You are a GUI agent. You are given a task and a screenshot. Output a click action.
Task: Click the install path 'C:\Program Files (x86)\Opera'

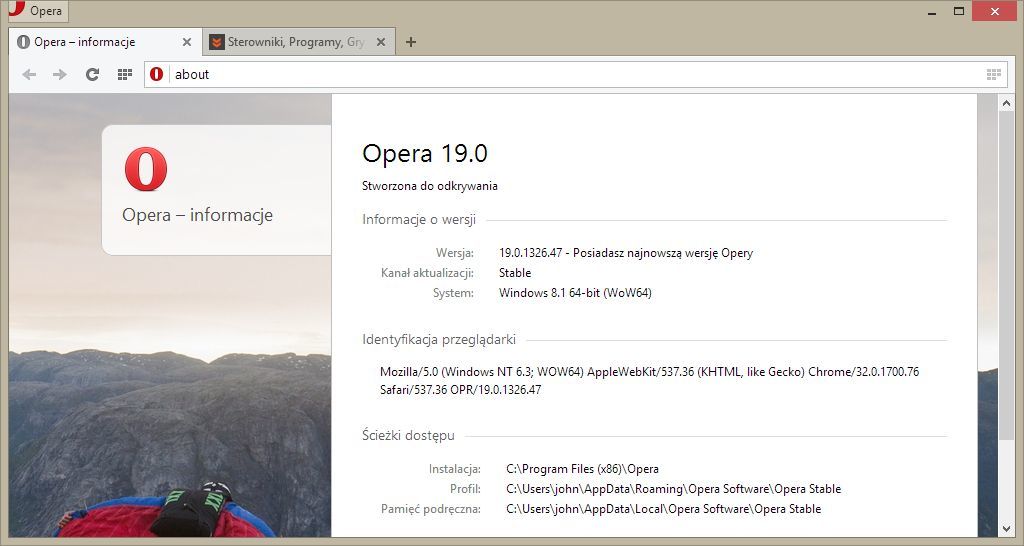[583, 469]
